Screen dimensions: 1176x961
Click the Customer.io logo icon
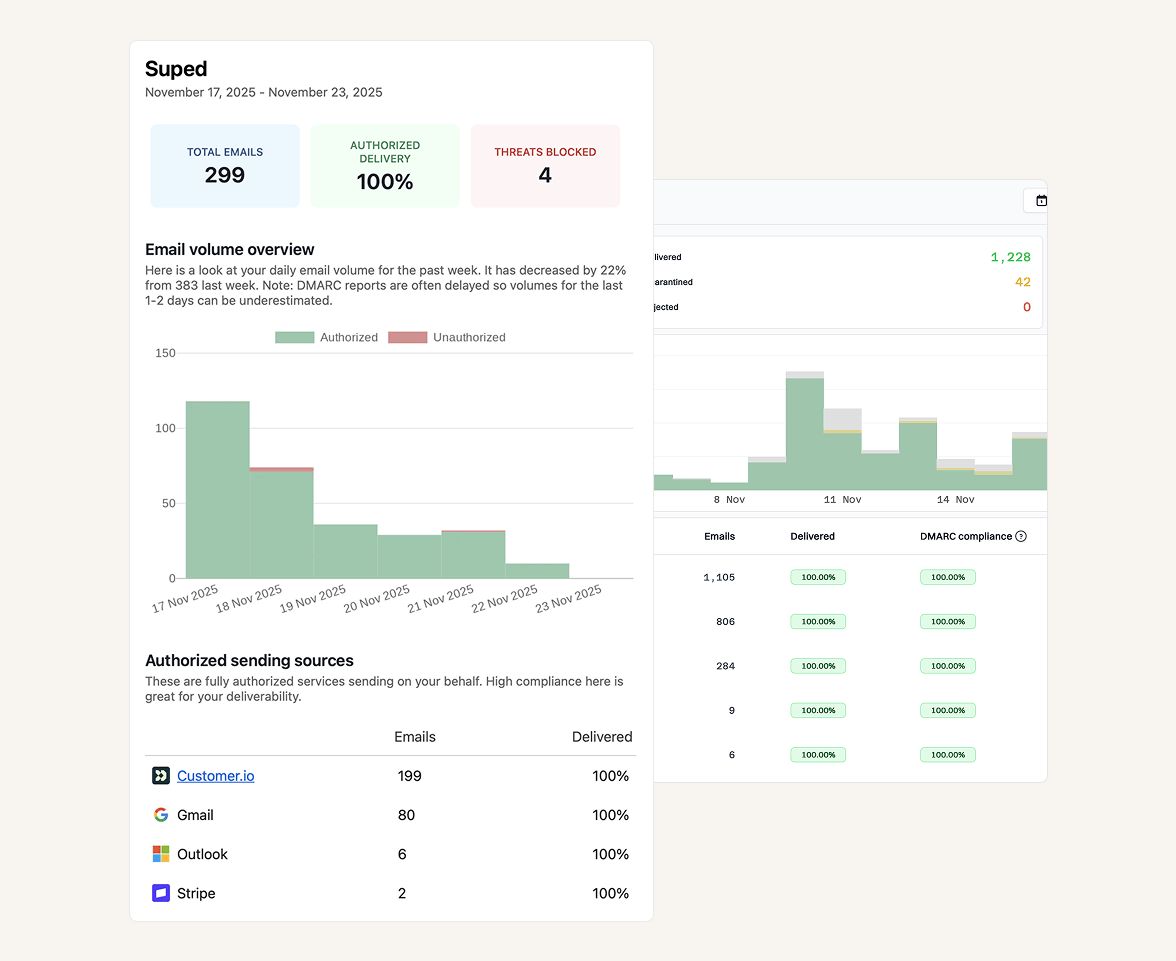(161, 776)
